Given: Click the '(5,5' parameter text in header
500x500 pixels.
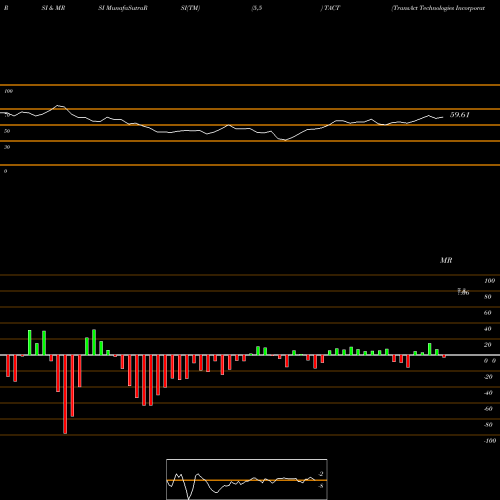Looking at the screenshot, I should pos(257,8).
